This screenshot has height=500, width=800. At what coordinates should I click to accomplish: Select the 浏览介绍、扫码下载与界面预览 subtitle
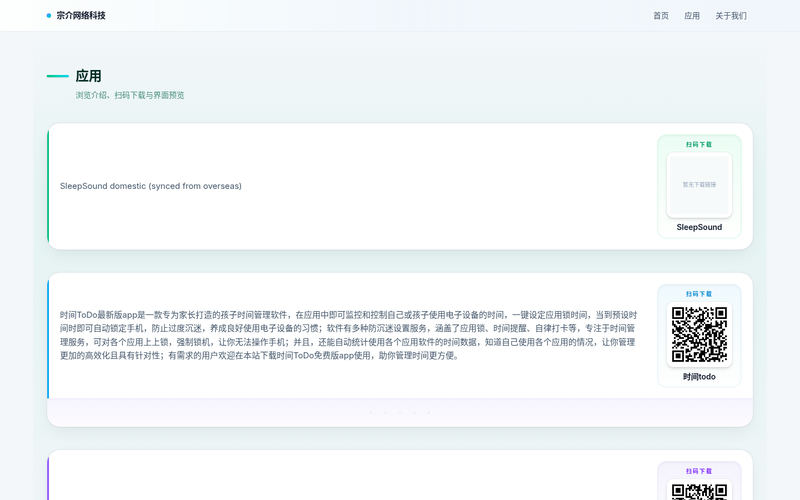click(130, 95)
